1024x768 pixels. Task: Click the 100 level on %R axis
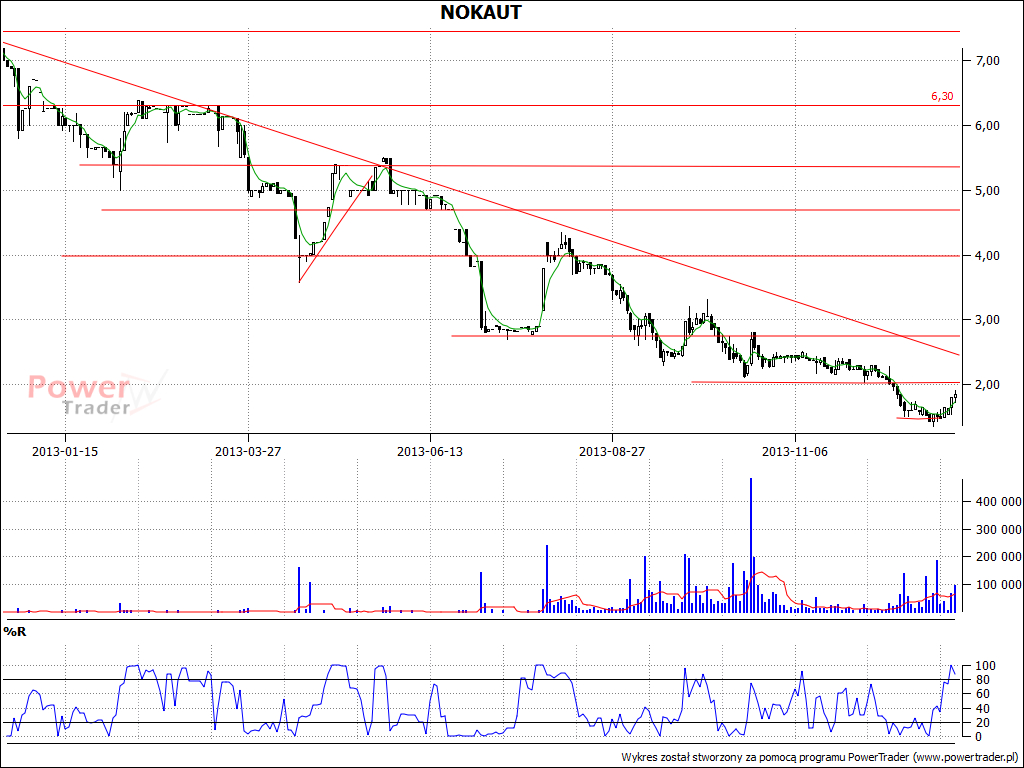click(985, 666)
